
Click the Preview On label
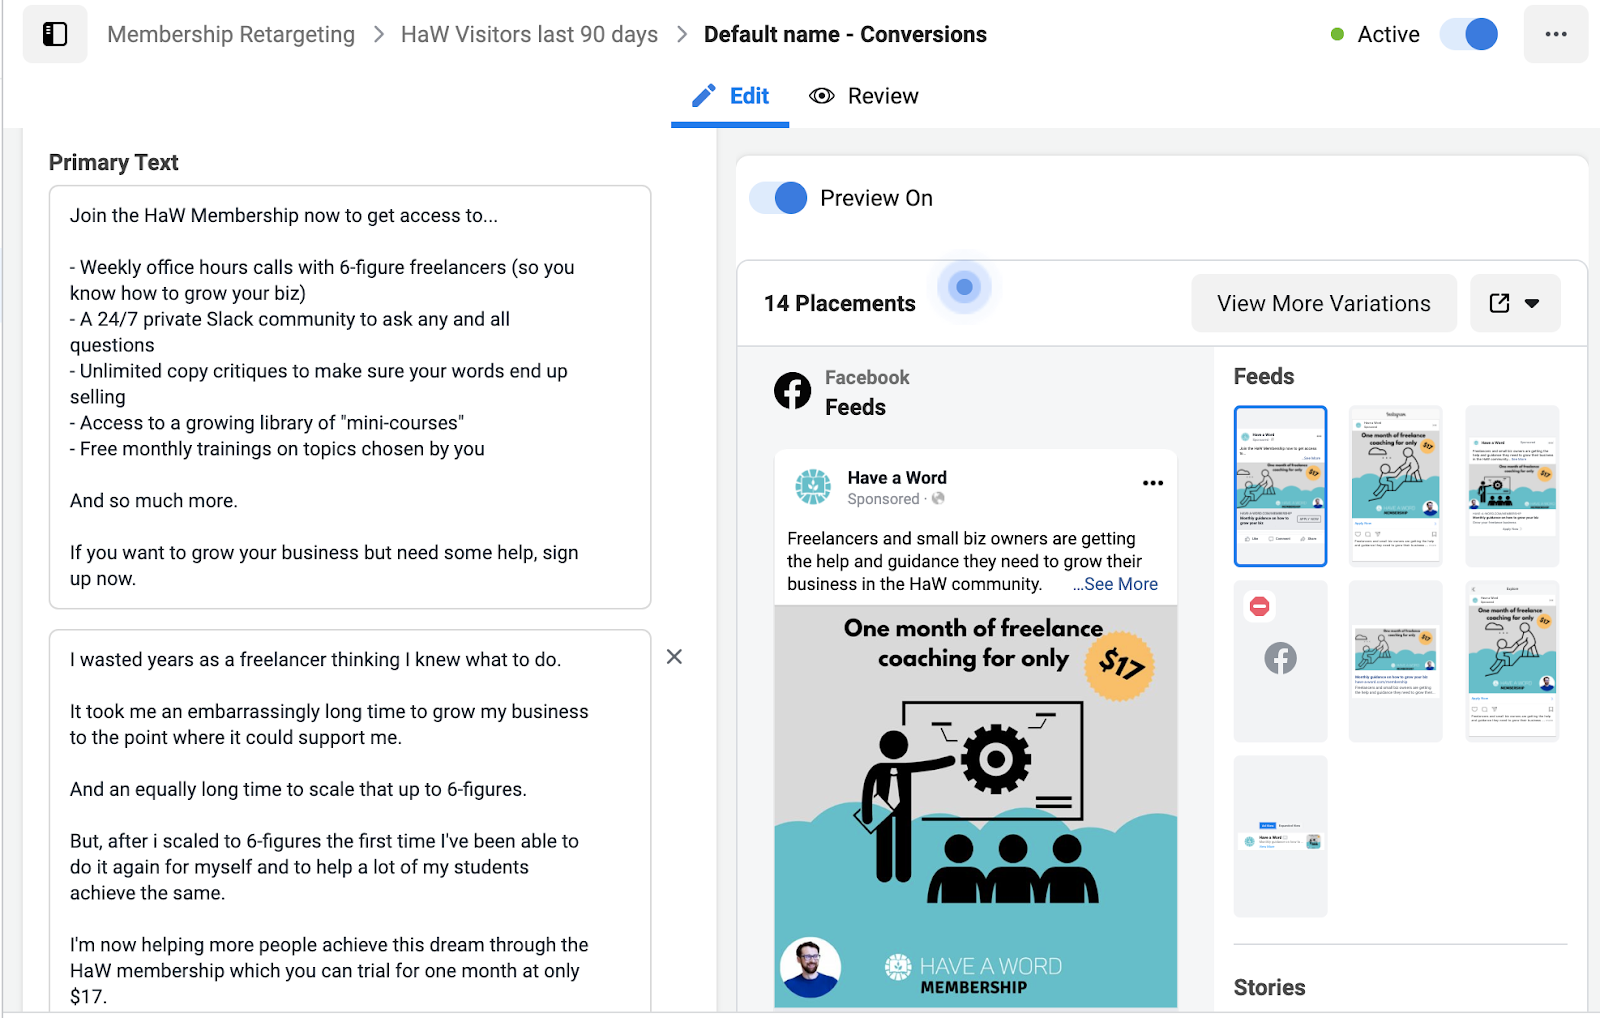point(877,198)
